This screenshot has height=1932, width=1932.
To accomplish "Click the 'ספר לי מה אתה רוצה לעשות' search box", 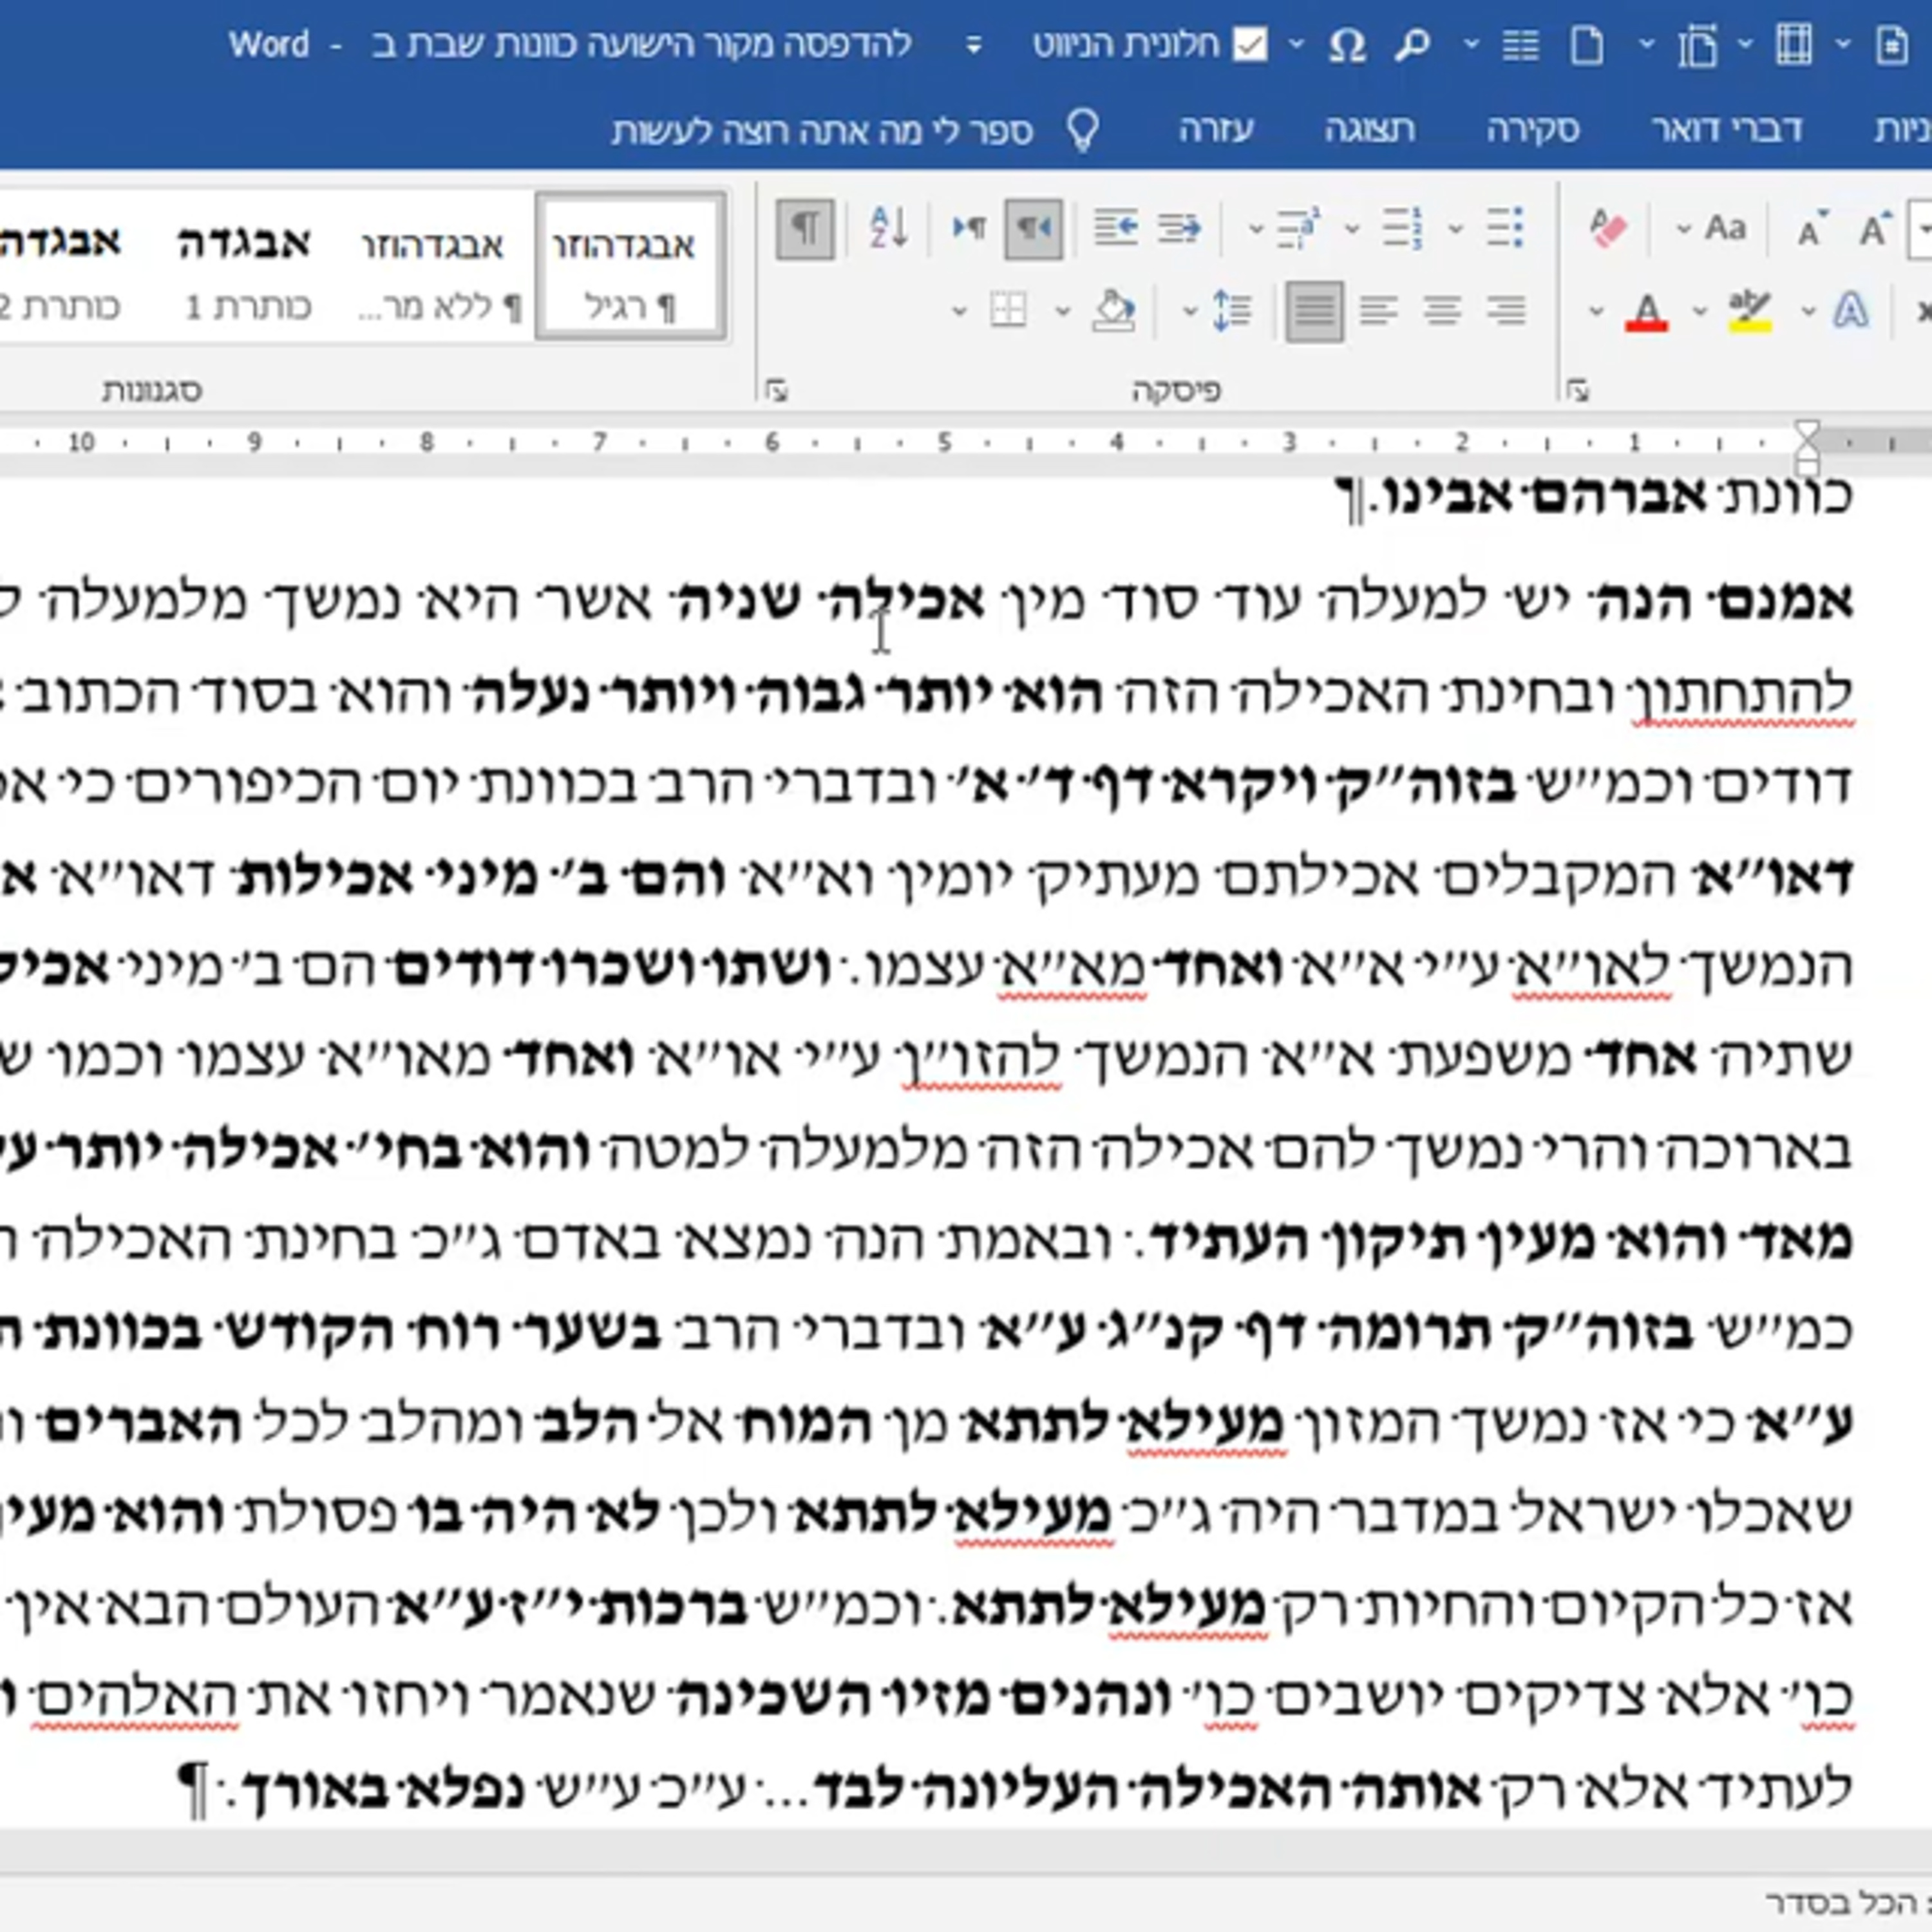I will pyautogui.click(x=822, y=131).
